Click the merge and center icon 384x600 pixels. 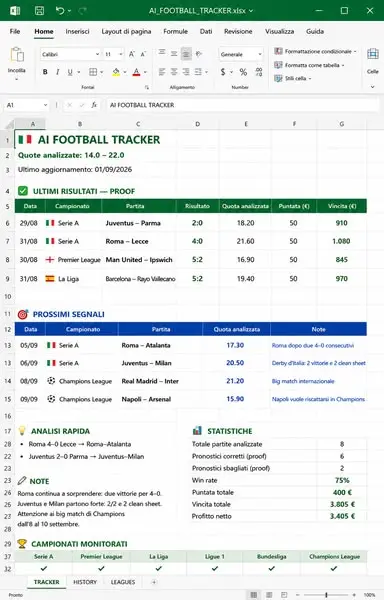(x=198, y=72)
